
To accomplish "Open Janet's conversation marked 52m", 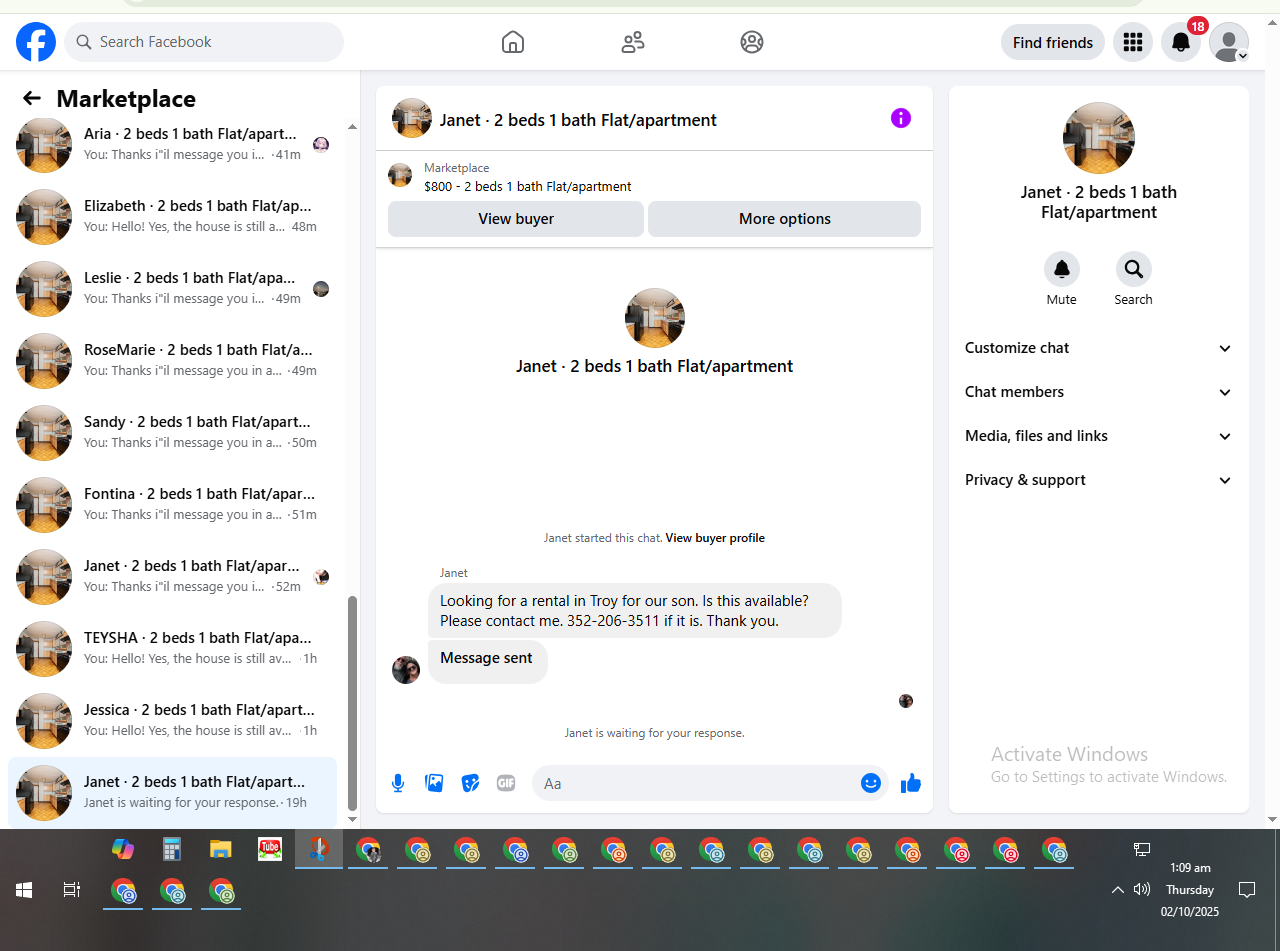I will 172,576.
